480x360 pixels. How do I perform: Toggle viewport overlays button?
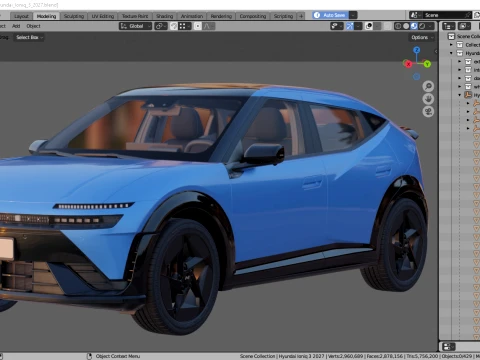(x=369, y=26)
